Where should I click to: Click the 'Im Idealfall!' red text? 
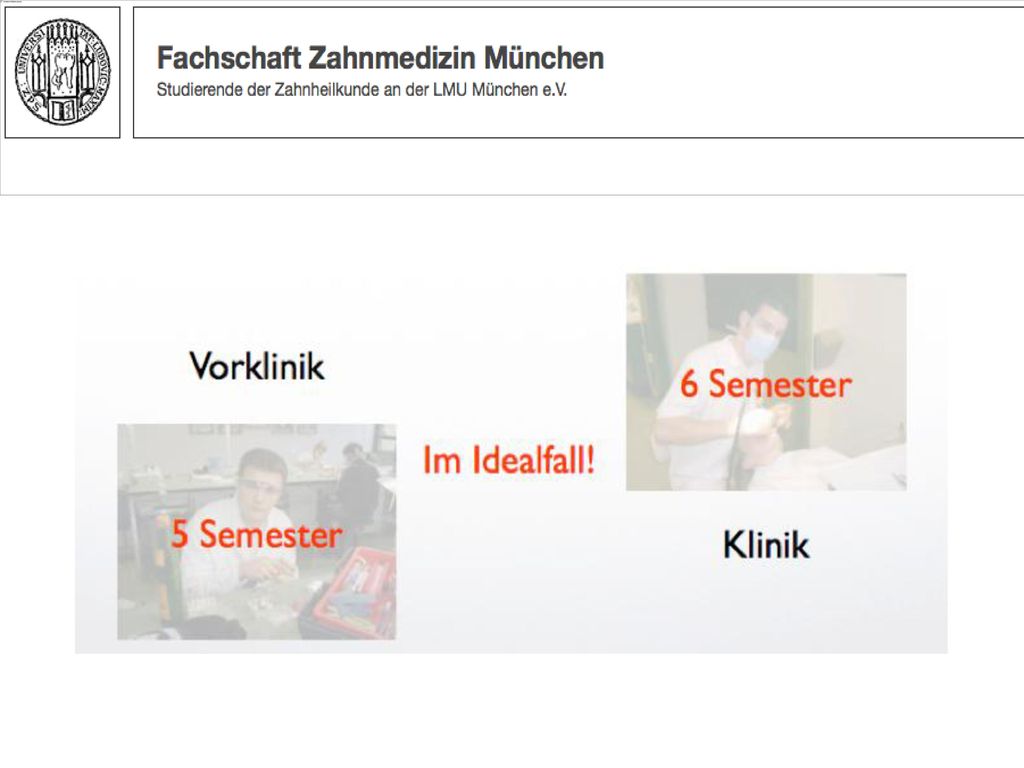(509, 460)
